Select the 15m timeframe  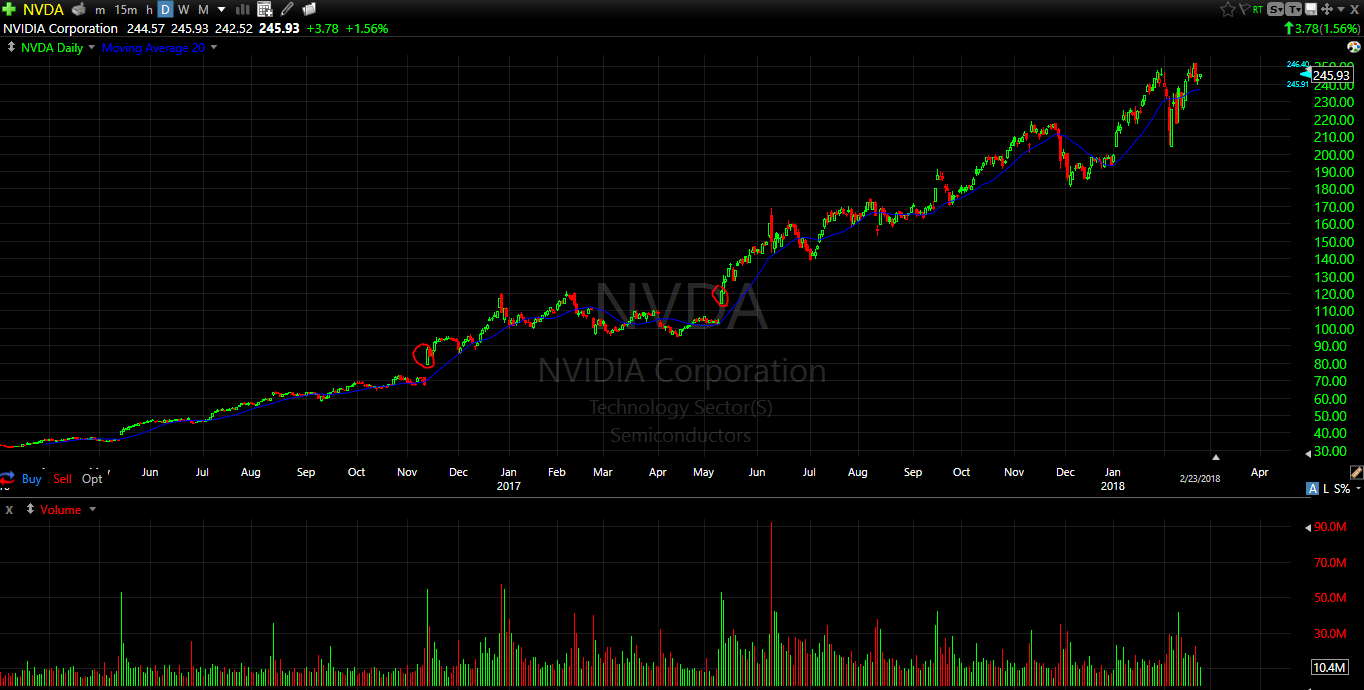click(126, 10)
